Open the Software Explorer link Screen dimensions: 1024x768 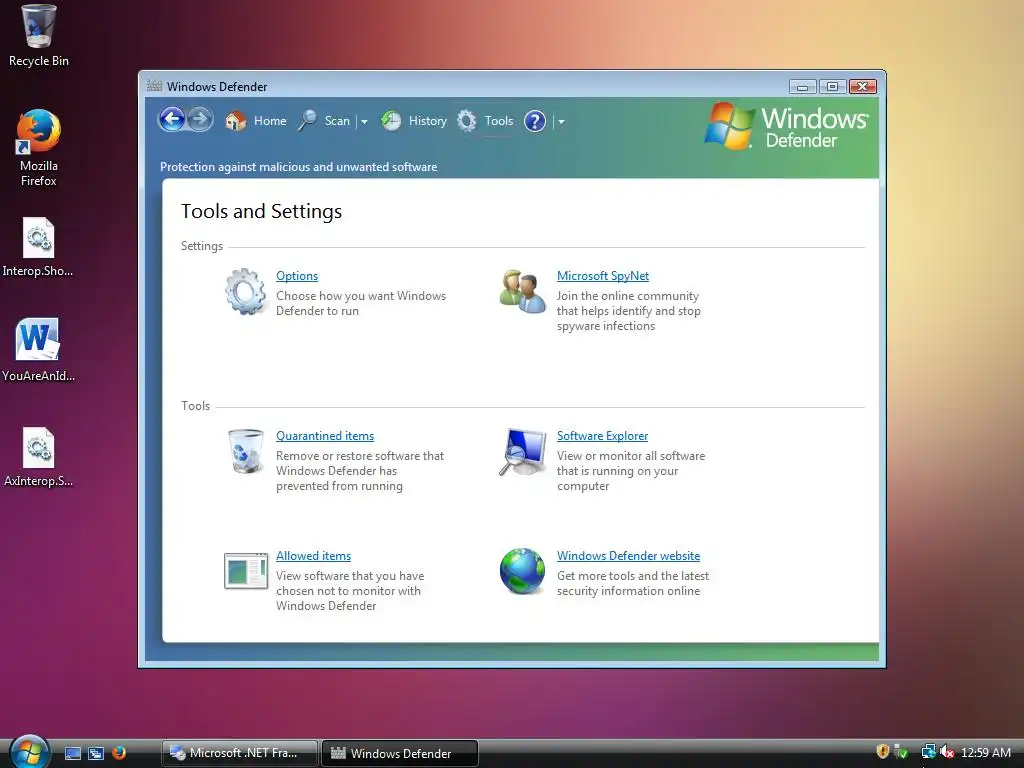pos(602,436)
